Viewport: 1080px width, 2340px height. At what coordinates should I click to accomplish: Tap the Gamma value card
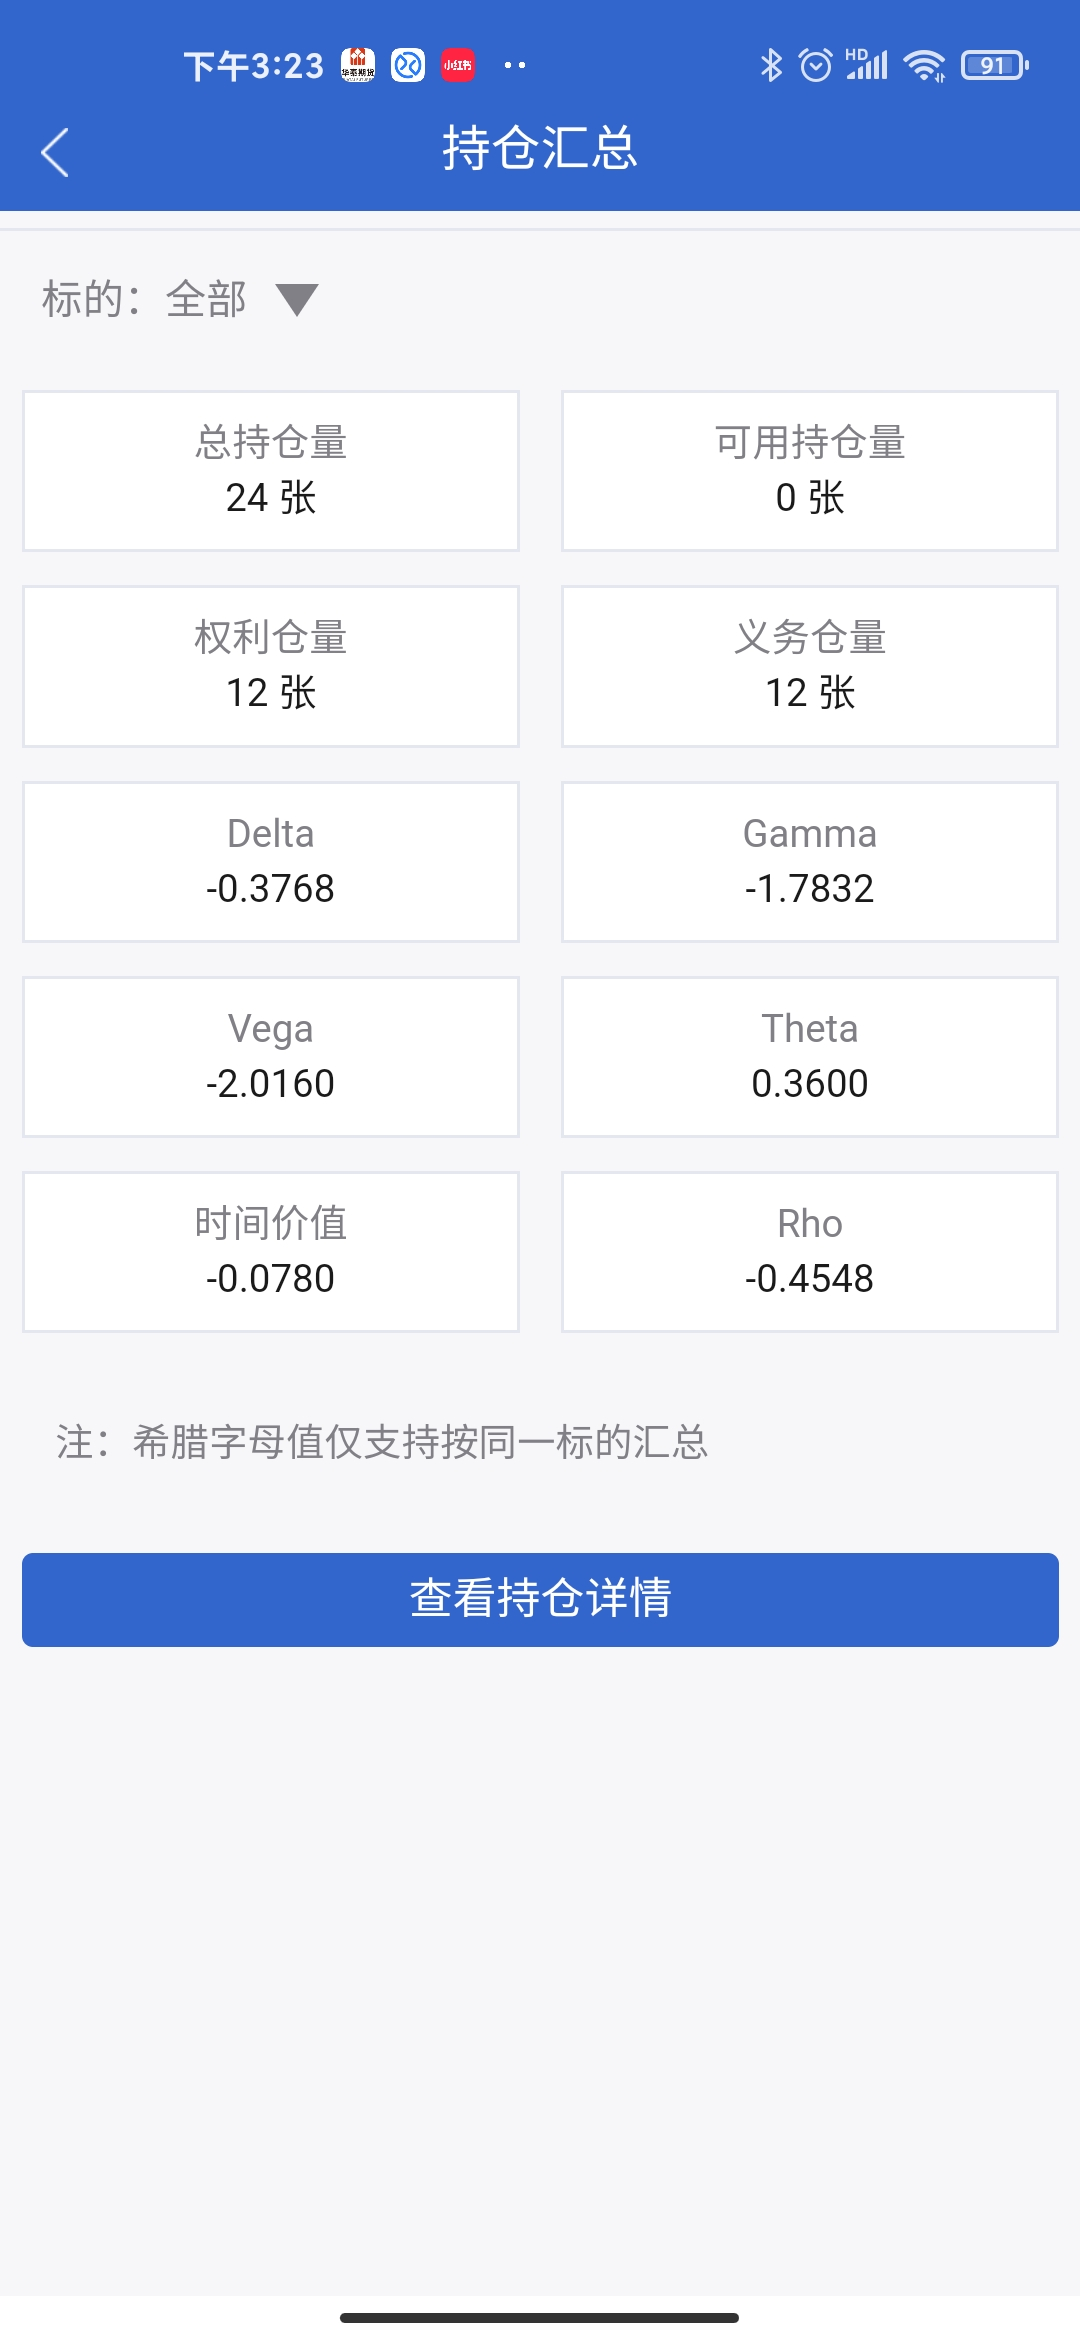pos(810,861)
